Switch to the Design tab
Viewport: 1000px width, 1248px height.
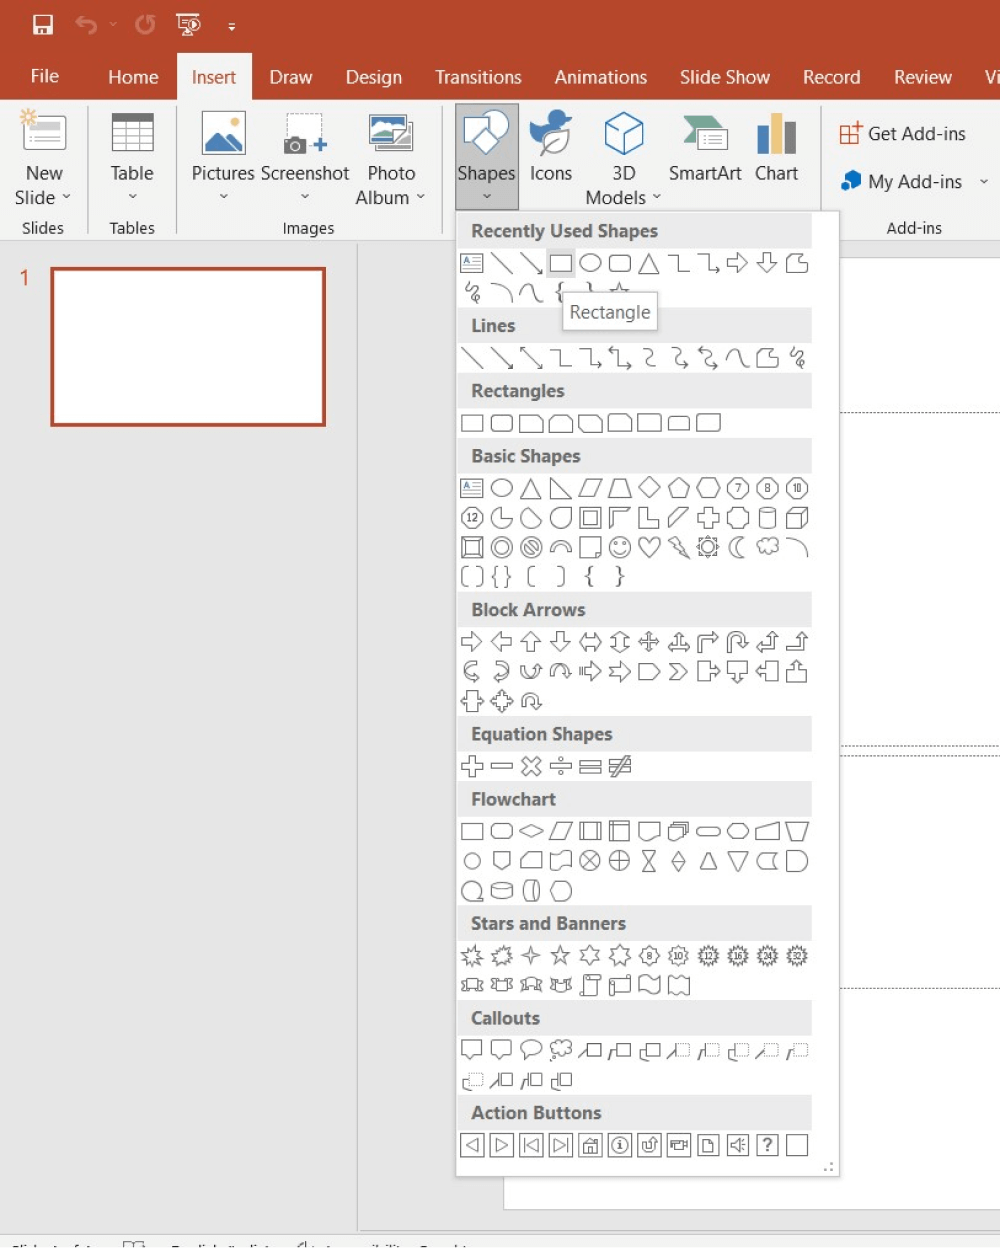(373, 76)
